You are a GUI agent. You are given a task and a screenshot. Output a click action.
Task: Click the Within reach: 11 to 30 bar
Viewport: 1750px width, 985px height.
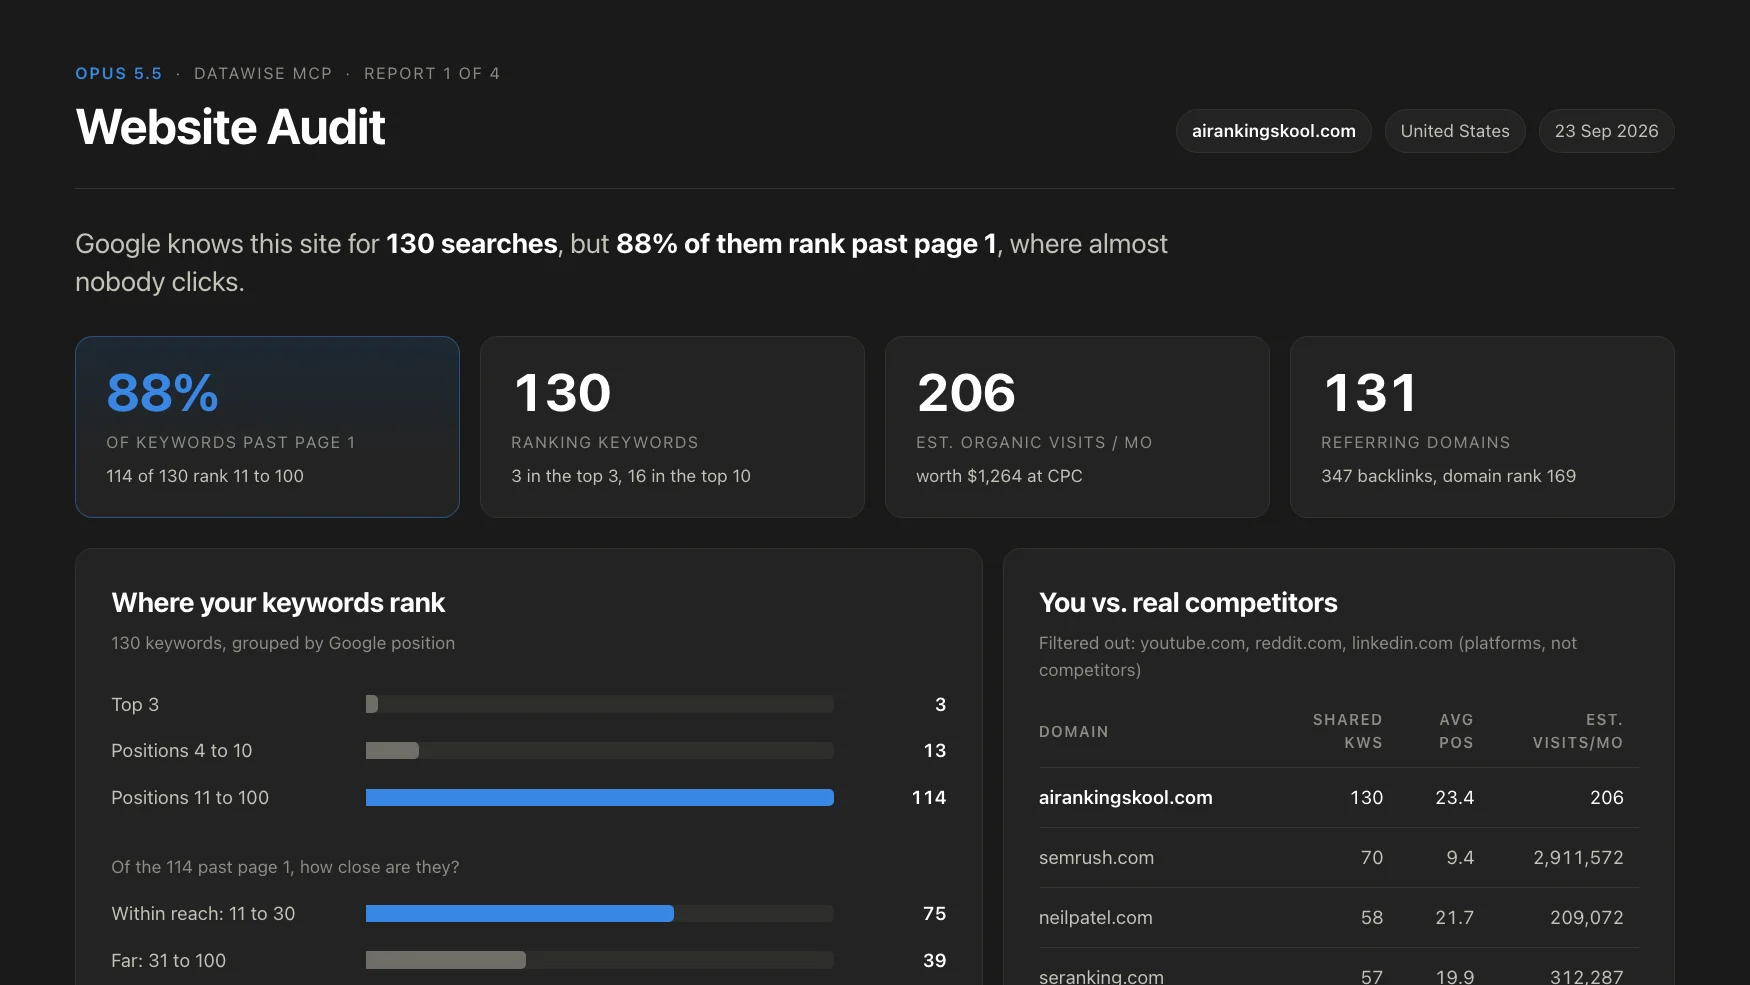tap(600, 913)
